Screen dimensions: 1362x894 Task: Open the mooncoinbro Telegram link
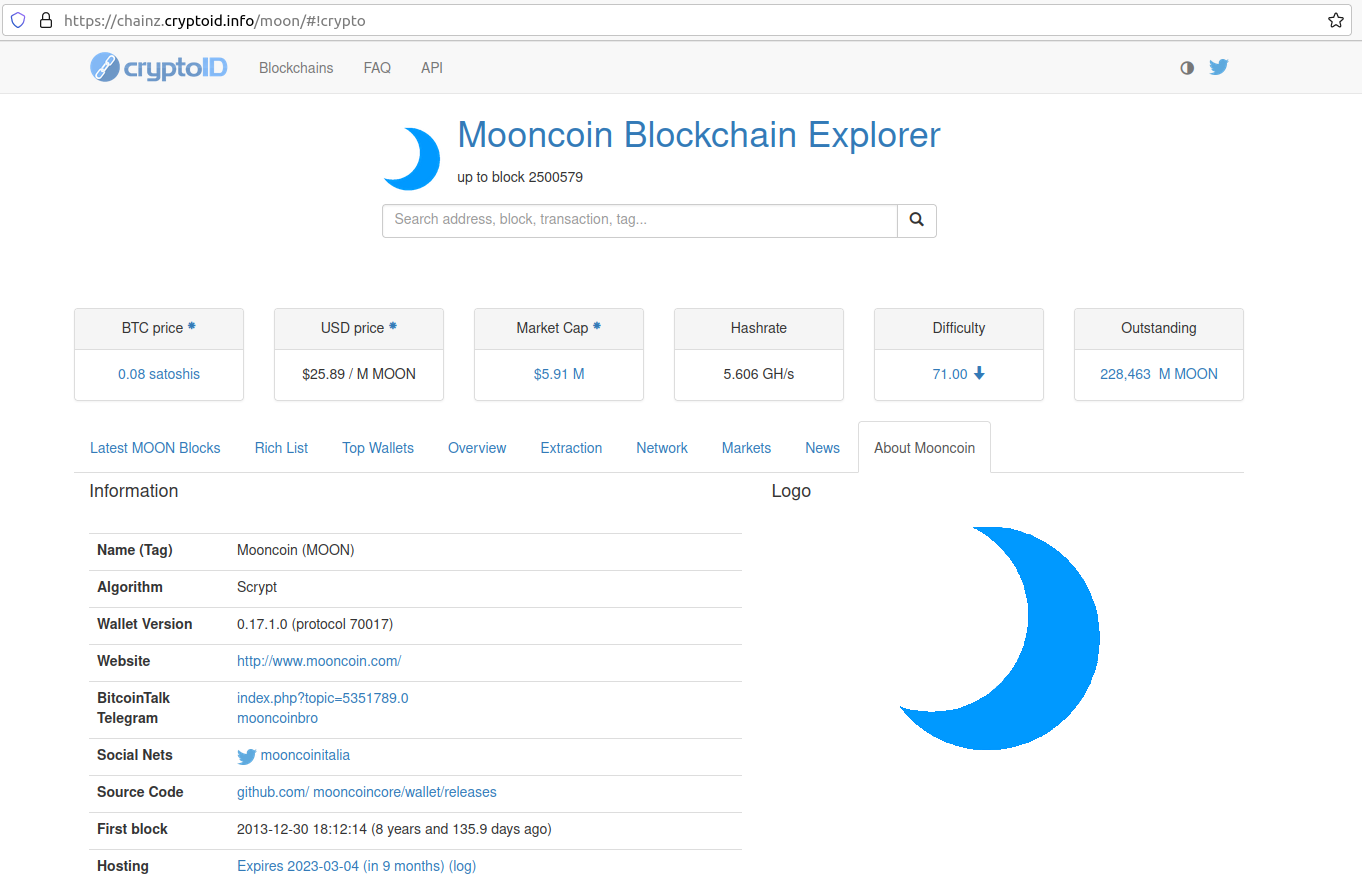click(x=277, y=718)
